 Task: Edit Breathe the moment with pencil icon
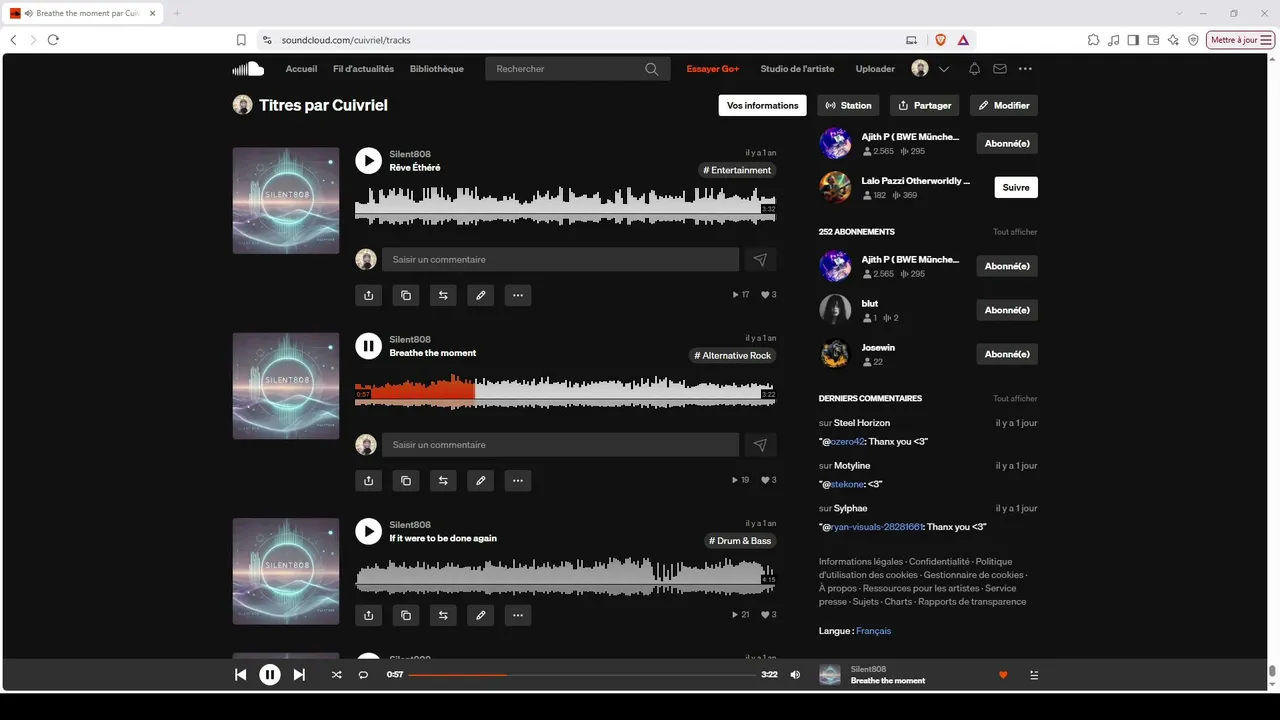tap(481, 480)
